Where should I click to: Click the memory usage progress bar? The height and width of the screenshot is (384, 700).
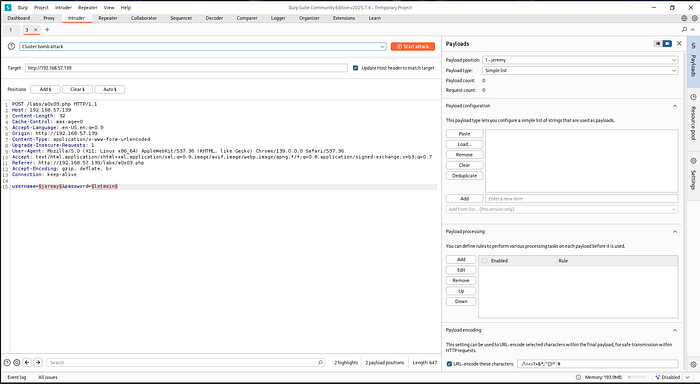[x=637, y=377]
